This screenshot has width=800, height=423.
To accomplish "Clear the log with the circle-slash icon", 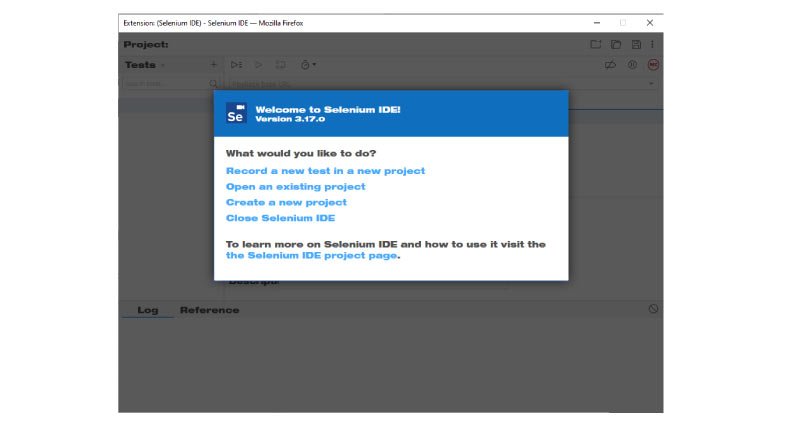I will tap(653, 309).
